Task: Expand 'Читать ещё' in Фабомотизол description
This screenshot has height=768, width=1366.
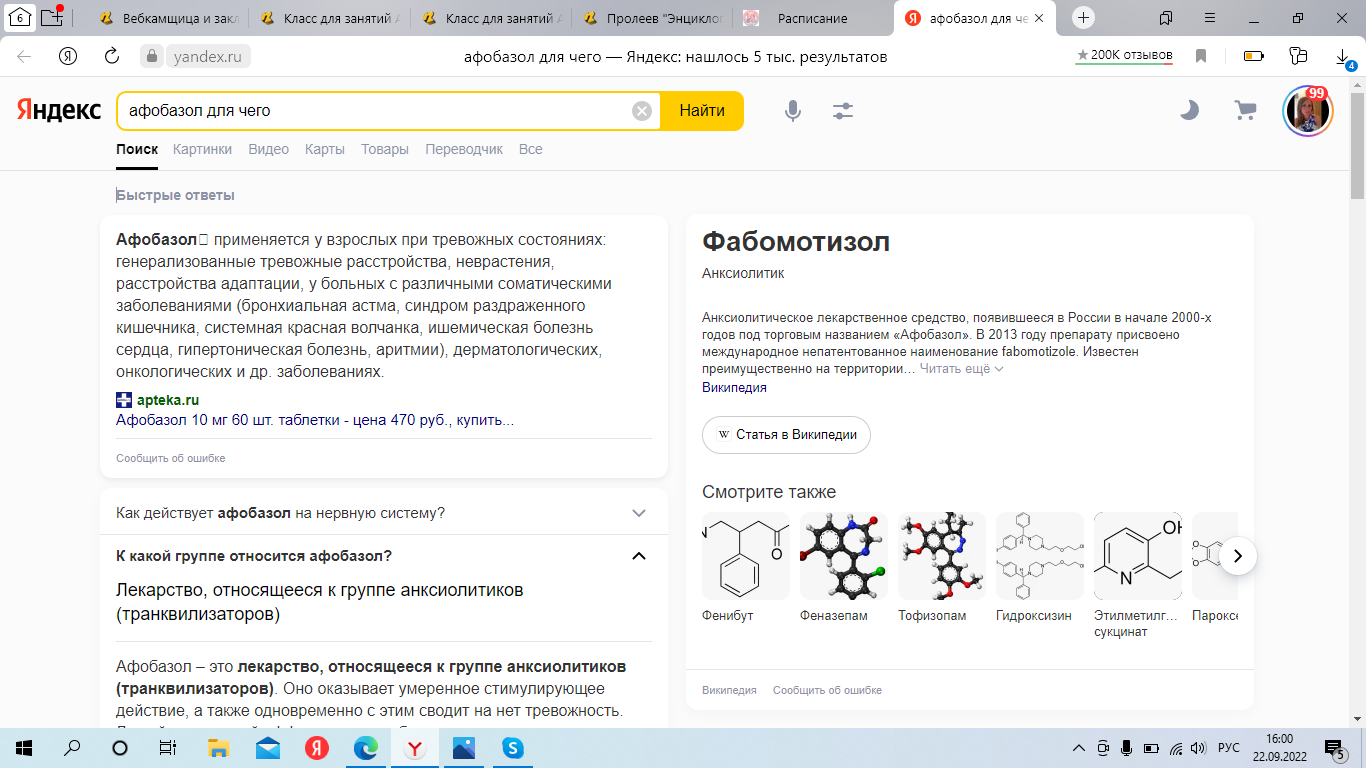Action: point(961,369)
